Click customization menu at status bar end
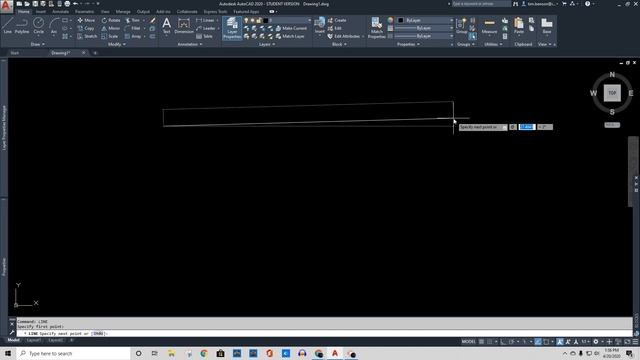The width and height of the screenshot is (640, 360). pos(635,342)
